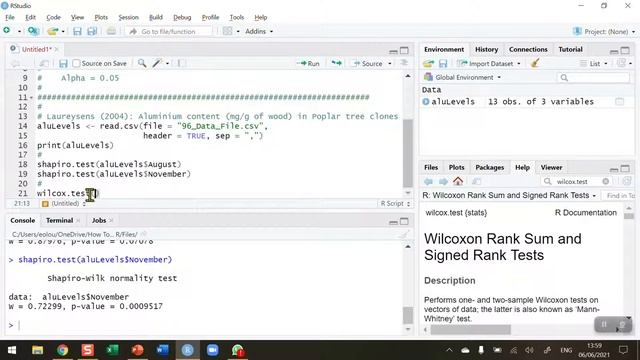Click the Help pane horizontal scrollbar
The height and width of the screenshot is (360, 640).
click(x=470, y=329)
